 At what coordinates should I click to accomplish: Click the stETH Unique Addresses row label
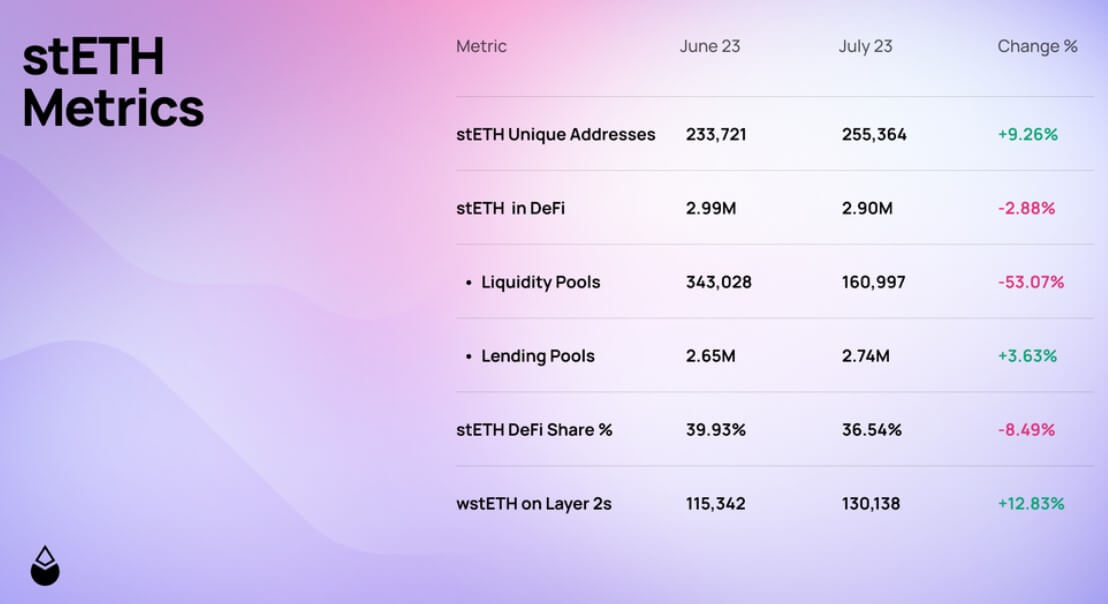[555, 134]
